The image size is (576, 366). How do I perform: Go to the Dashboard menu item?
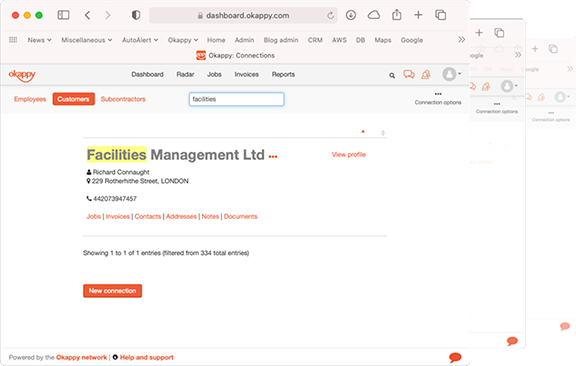pos(147,74)
